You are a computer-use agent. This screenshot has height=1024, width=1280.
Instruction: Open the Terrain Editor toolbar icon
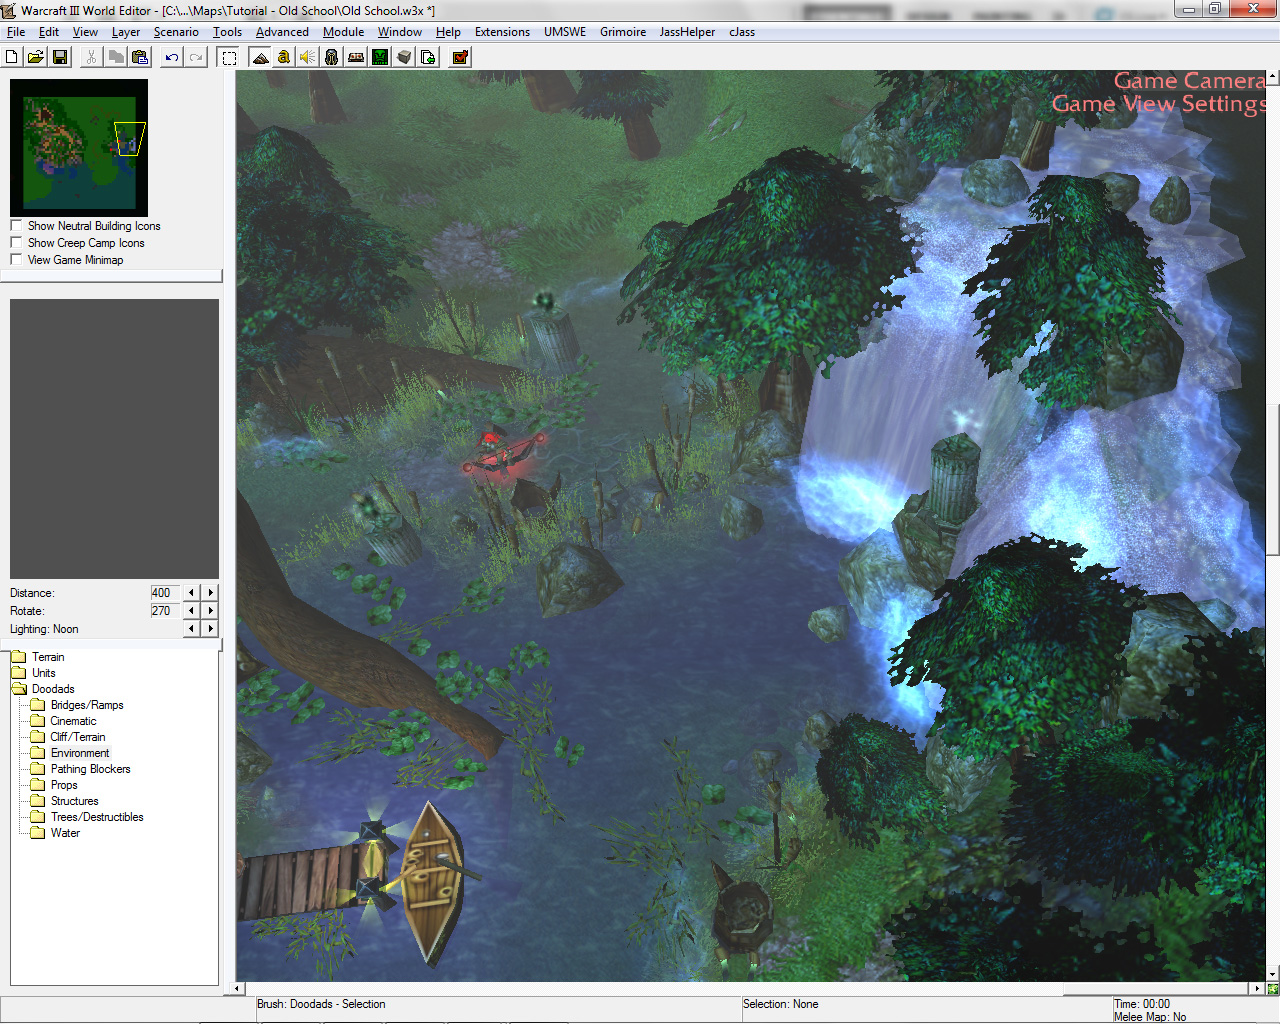(260, 58)
